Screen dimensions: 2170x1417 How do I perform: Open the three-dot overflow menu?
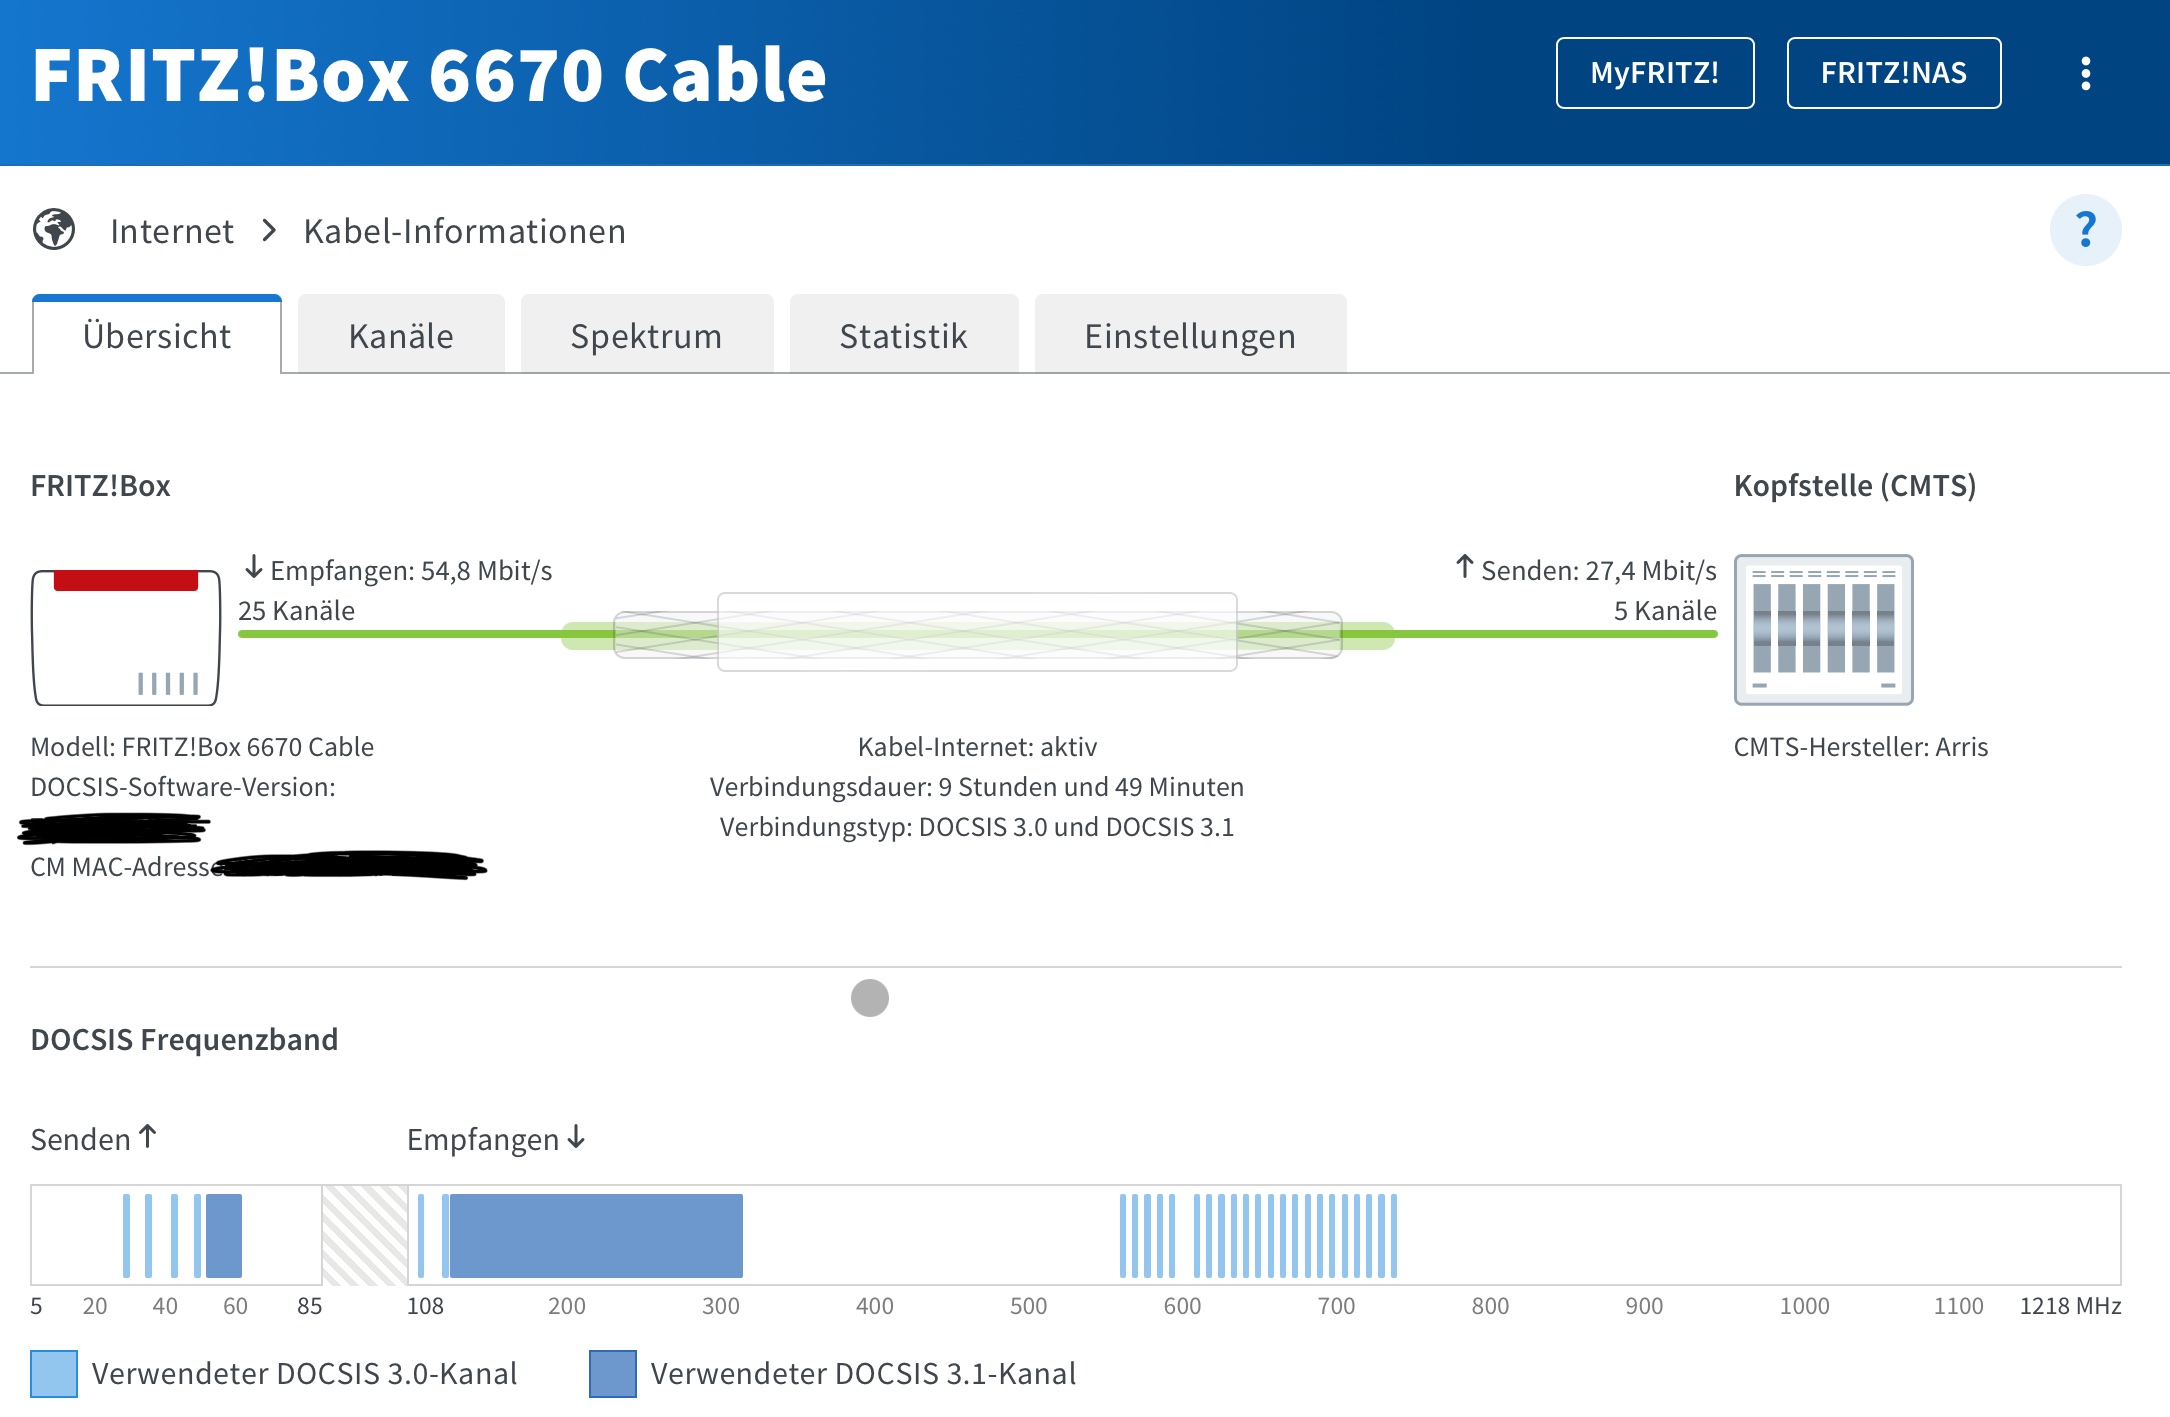(x=2085, y=73)
